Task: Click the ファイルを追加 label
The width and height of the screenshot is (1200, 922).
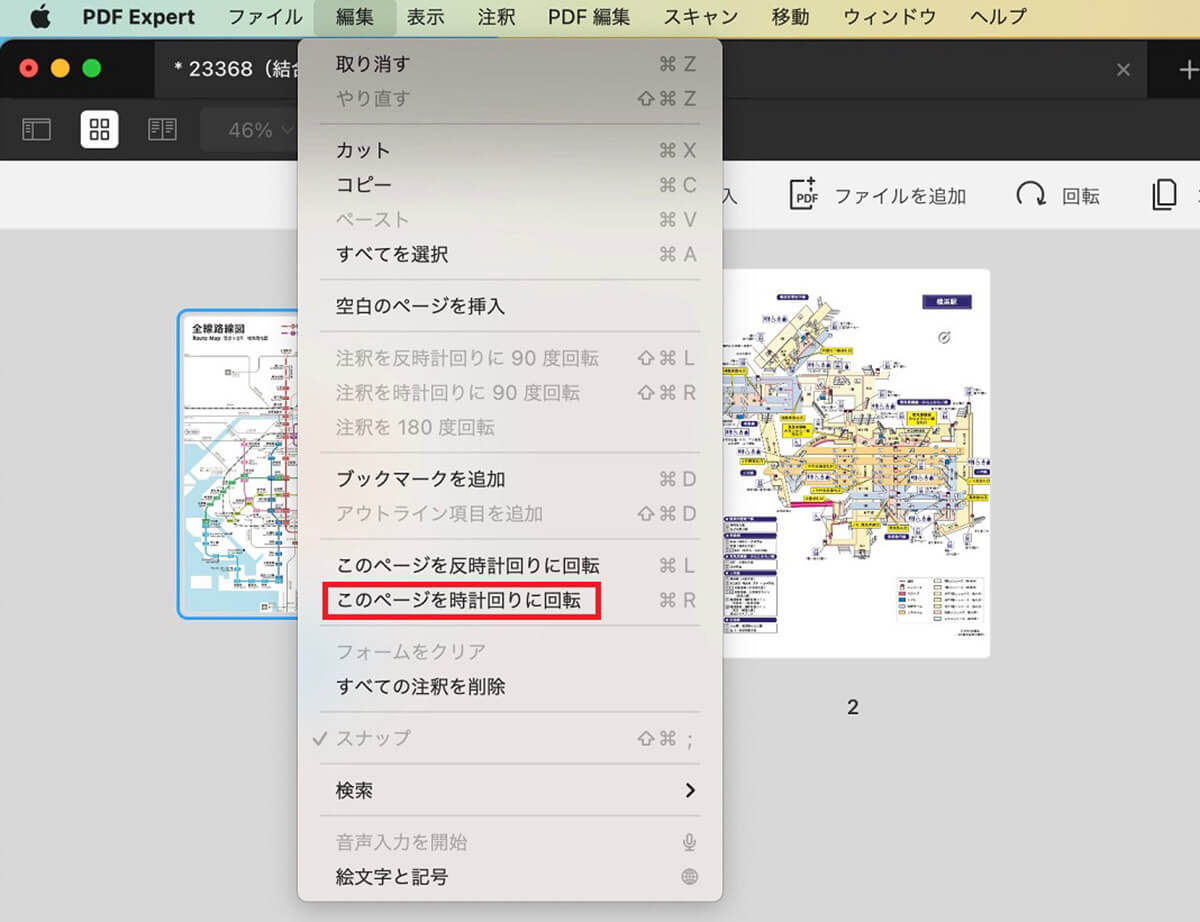Action: 900,196
